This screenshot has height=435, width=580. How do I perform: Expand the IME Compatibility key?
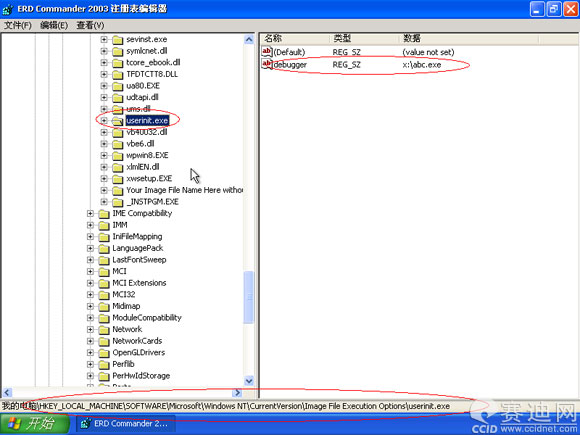pos(90,213)
